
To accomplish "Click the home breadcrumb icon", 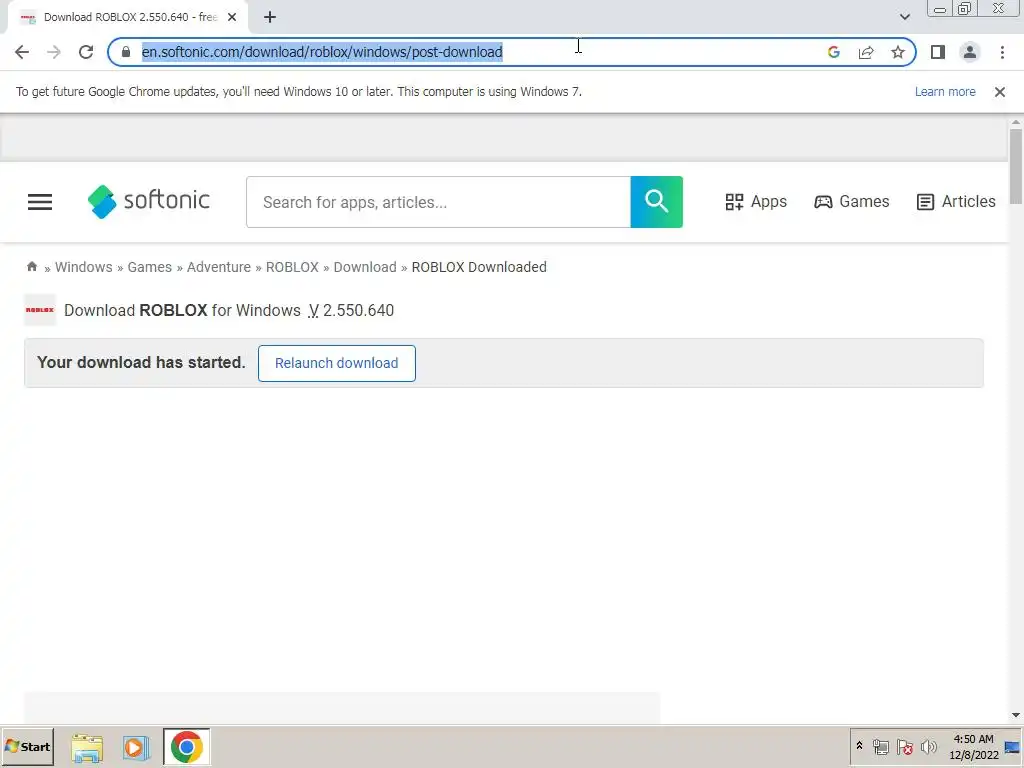I will point(31,266).
